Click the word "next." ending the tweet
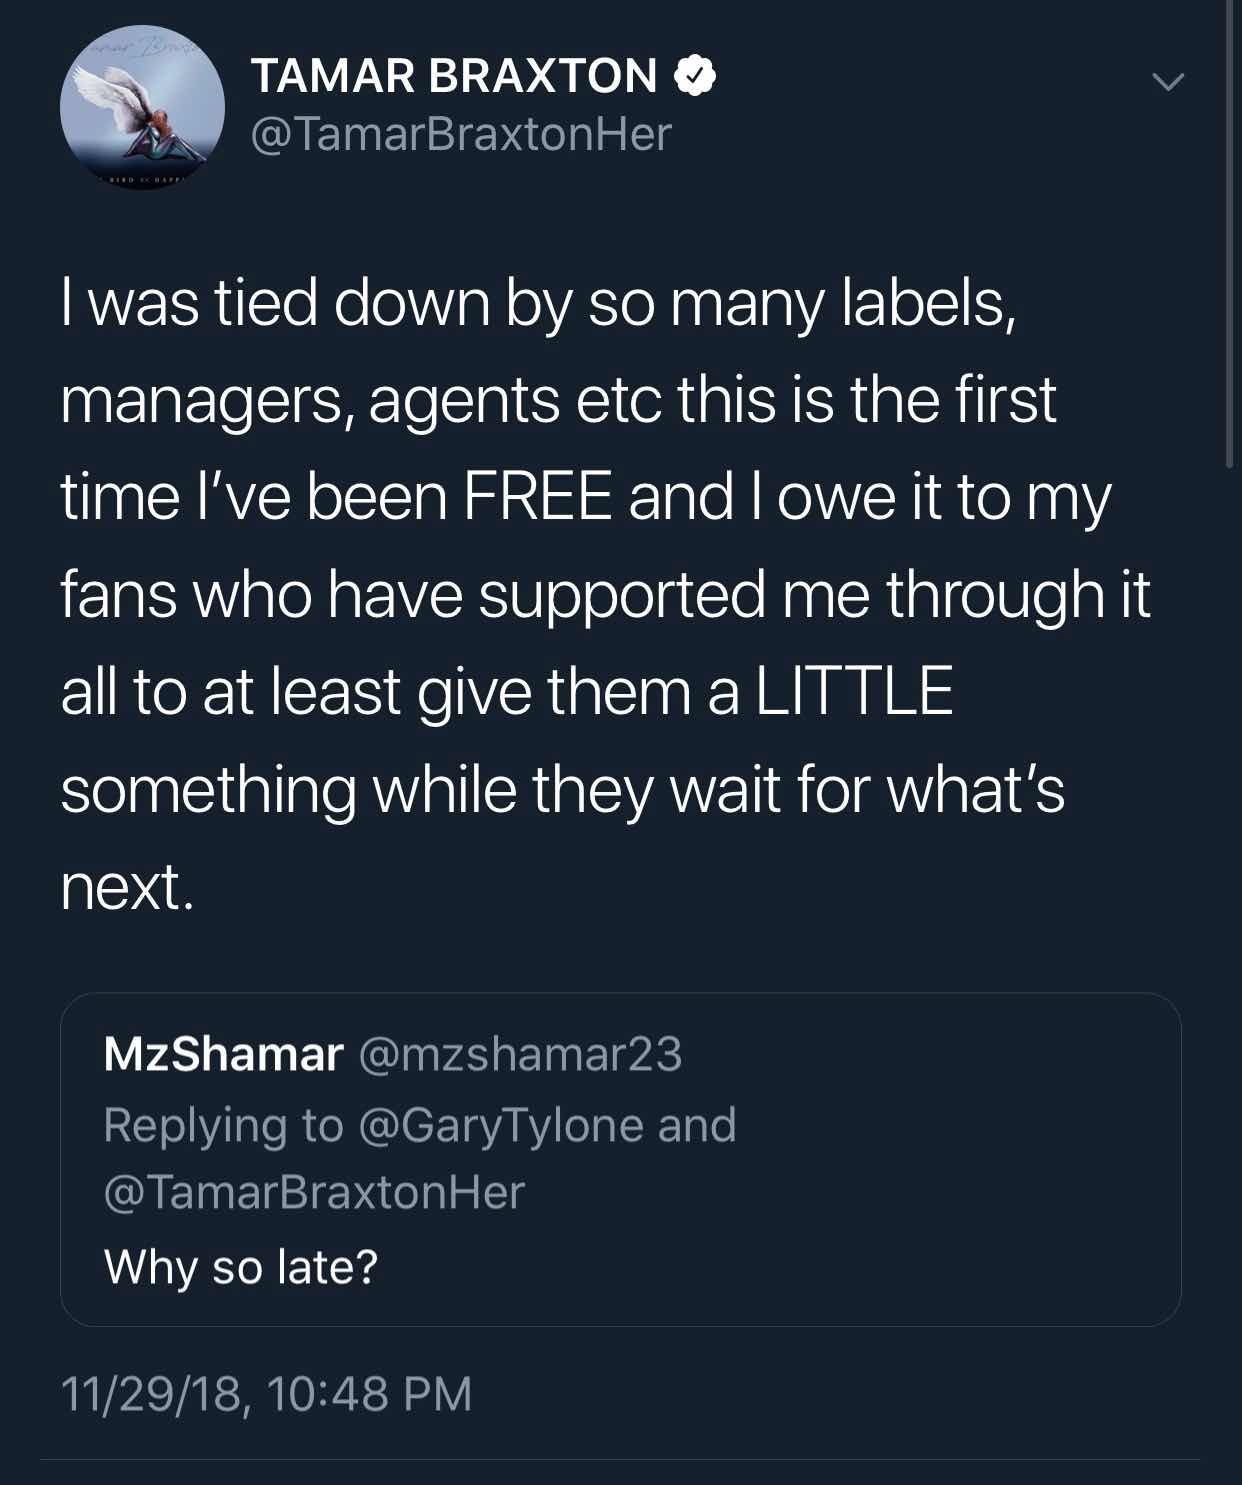 [125, 887]
